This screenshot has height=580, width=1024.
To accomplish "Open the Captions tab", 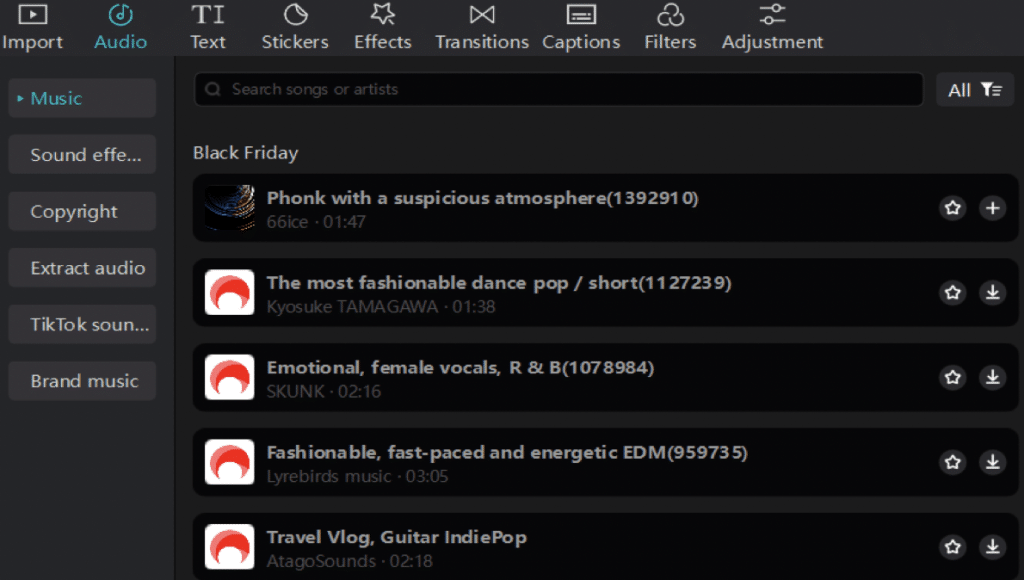I will click(x=581, y=27).
